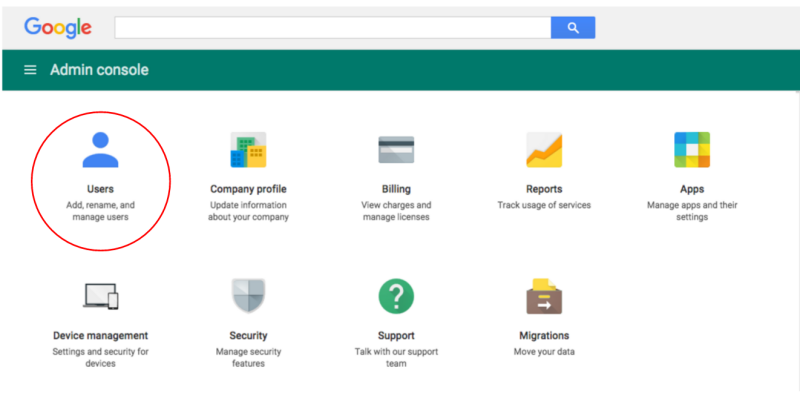Open the Apps colorful grid icon

(x=692, y=150)
